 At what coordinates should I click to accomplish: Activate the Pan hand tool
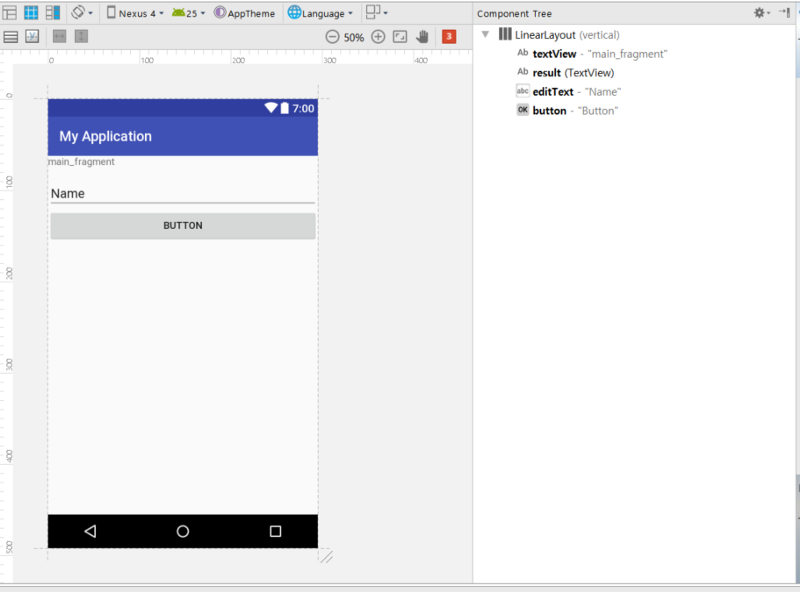tap(422, 37)
